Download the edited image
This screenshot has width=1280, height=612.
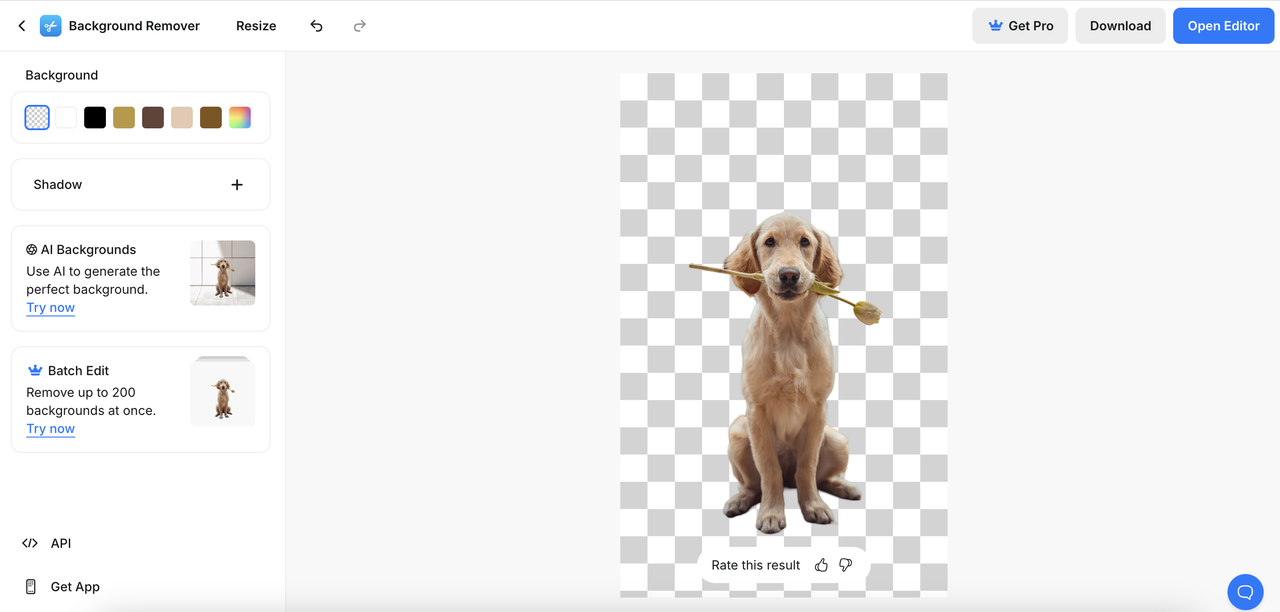tap(1120, 26)
